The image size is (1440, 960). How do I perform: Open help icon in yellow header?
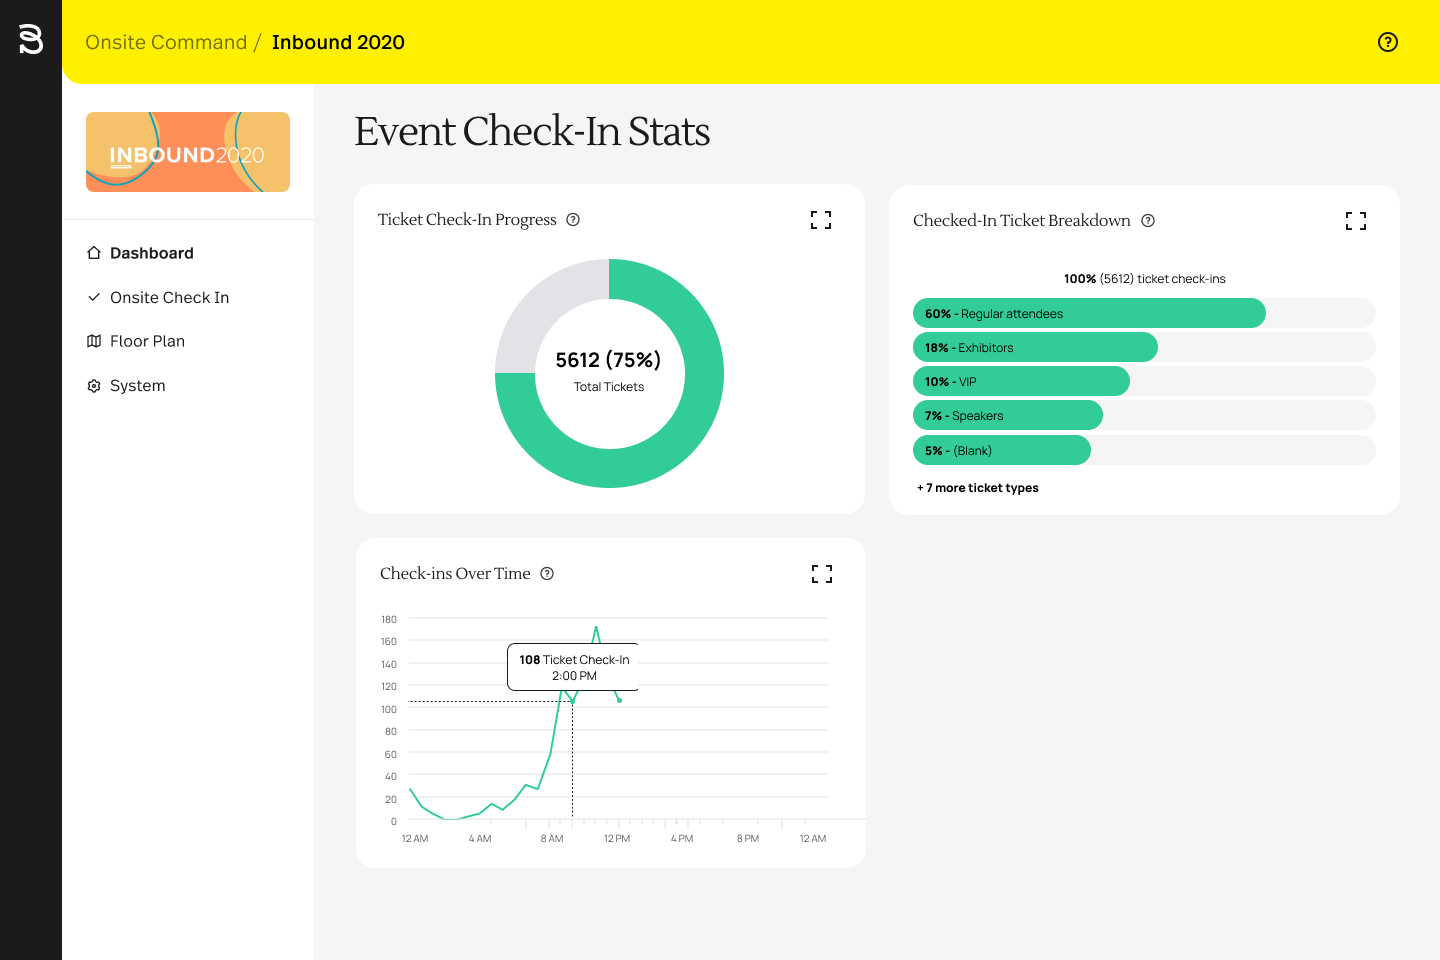1387,42
